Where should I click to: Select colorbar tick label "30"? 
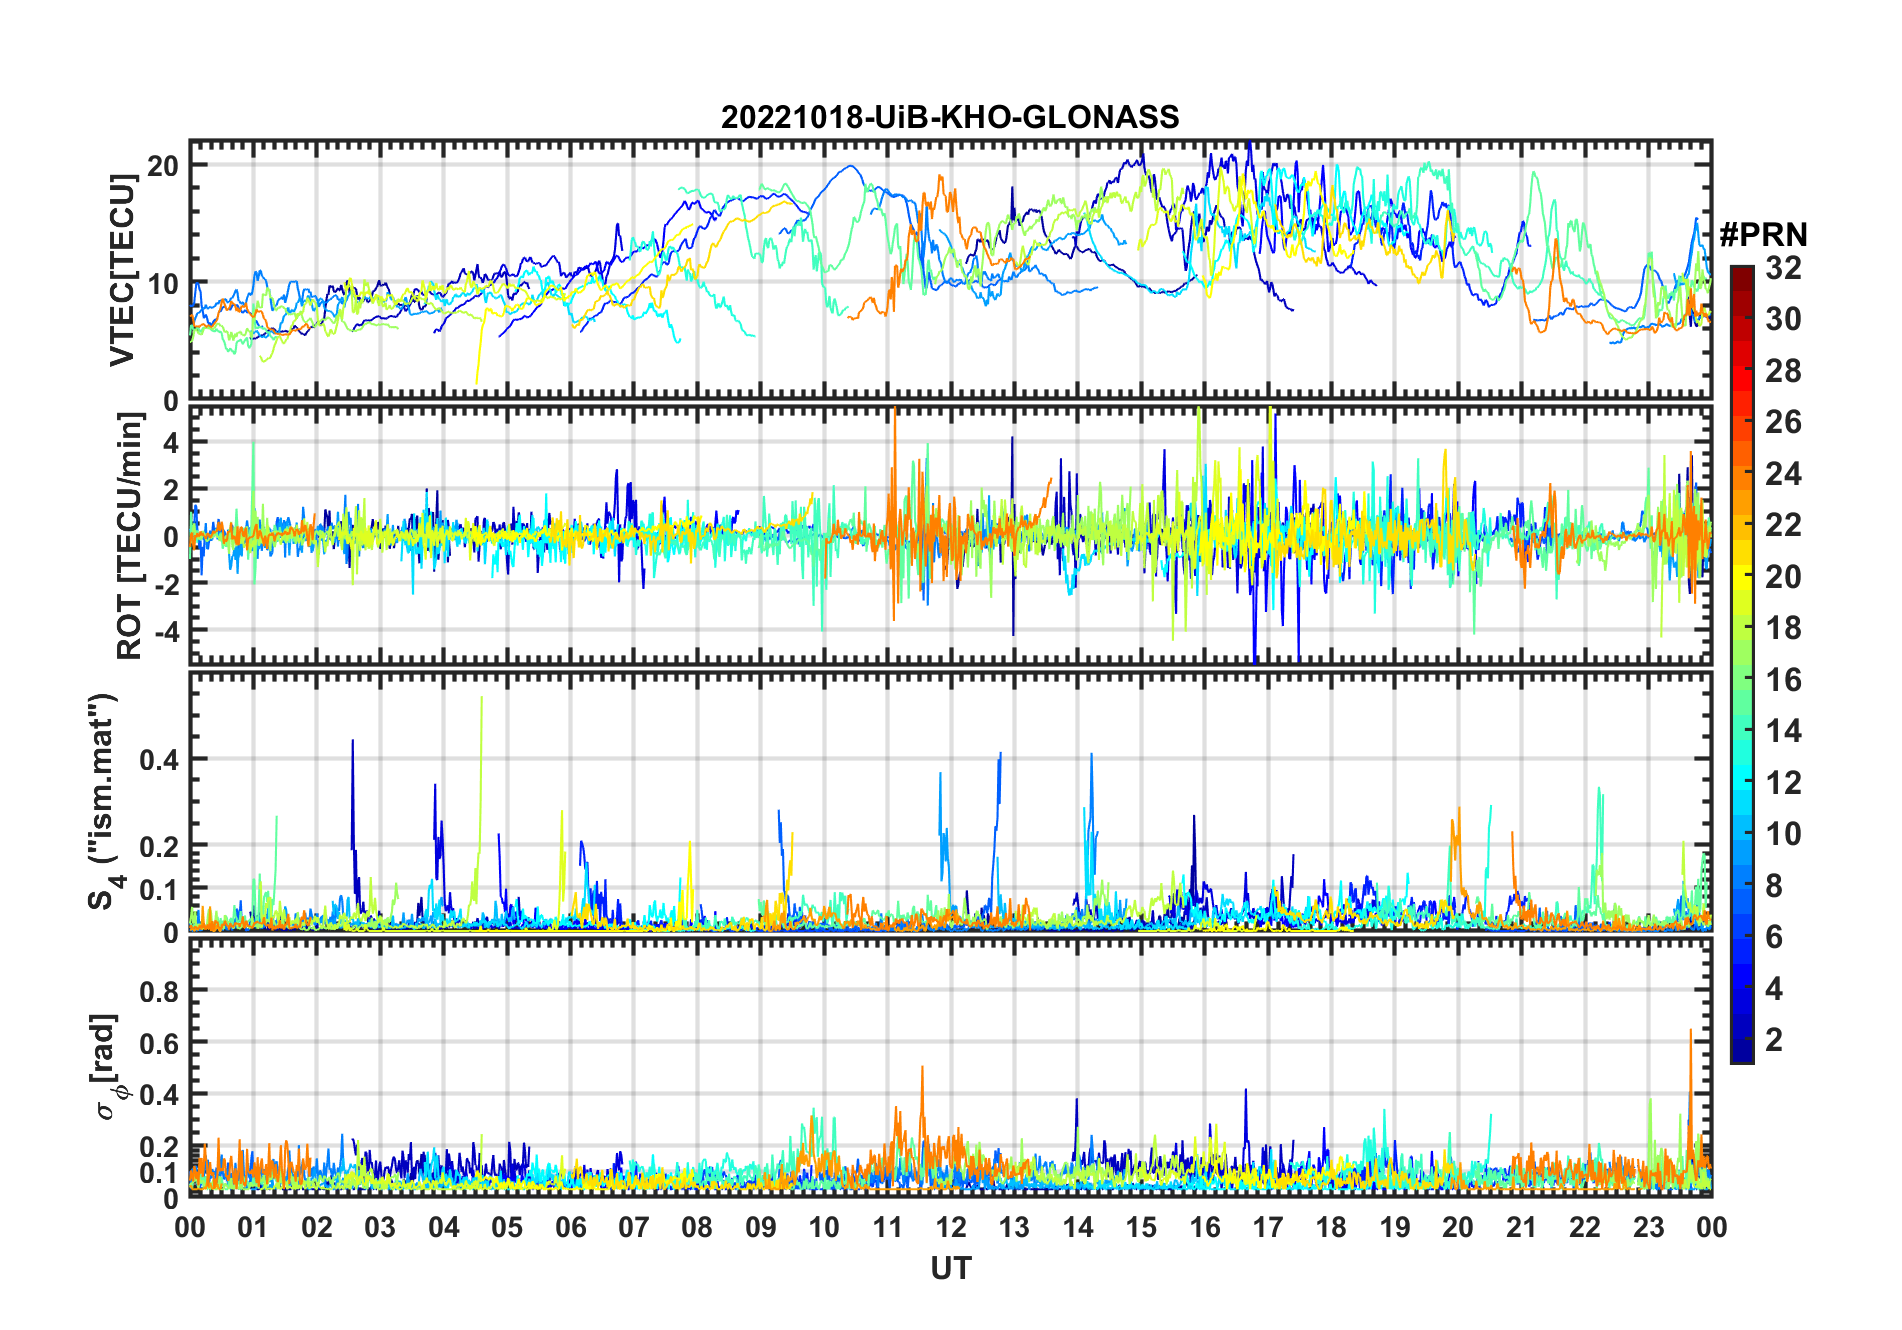[1783, 319]
